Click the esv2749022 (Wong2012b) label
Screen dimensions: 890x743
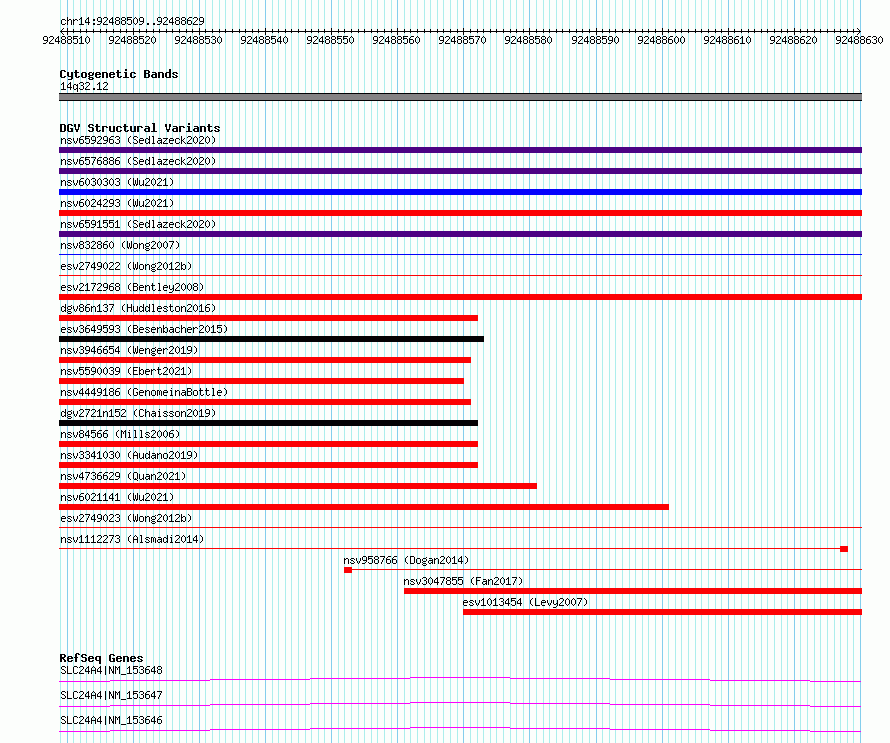point(126,266)
